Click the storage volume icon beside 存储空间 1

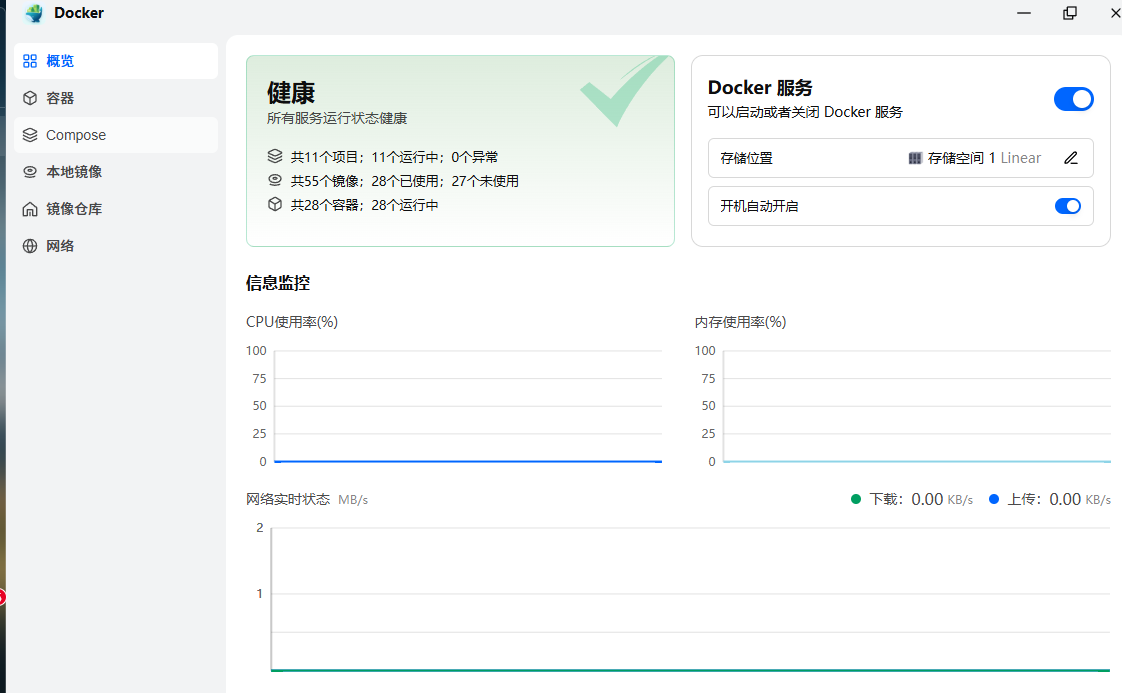[x=915, y=158]
